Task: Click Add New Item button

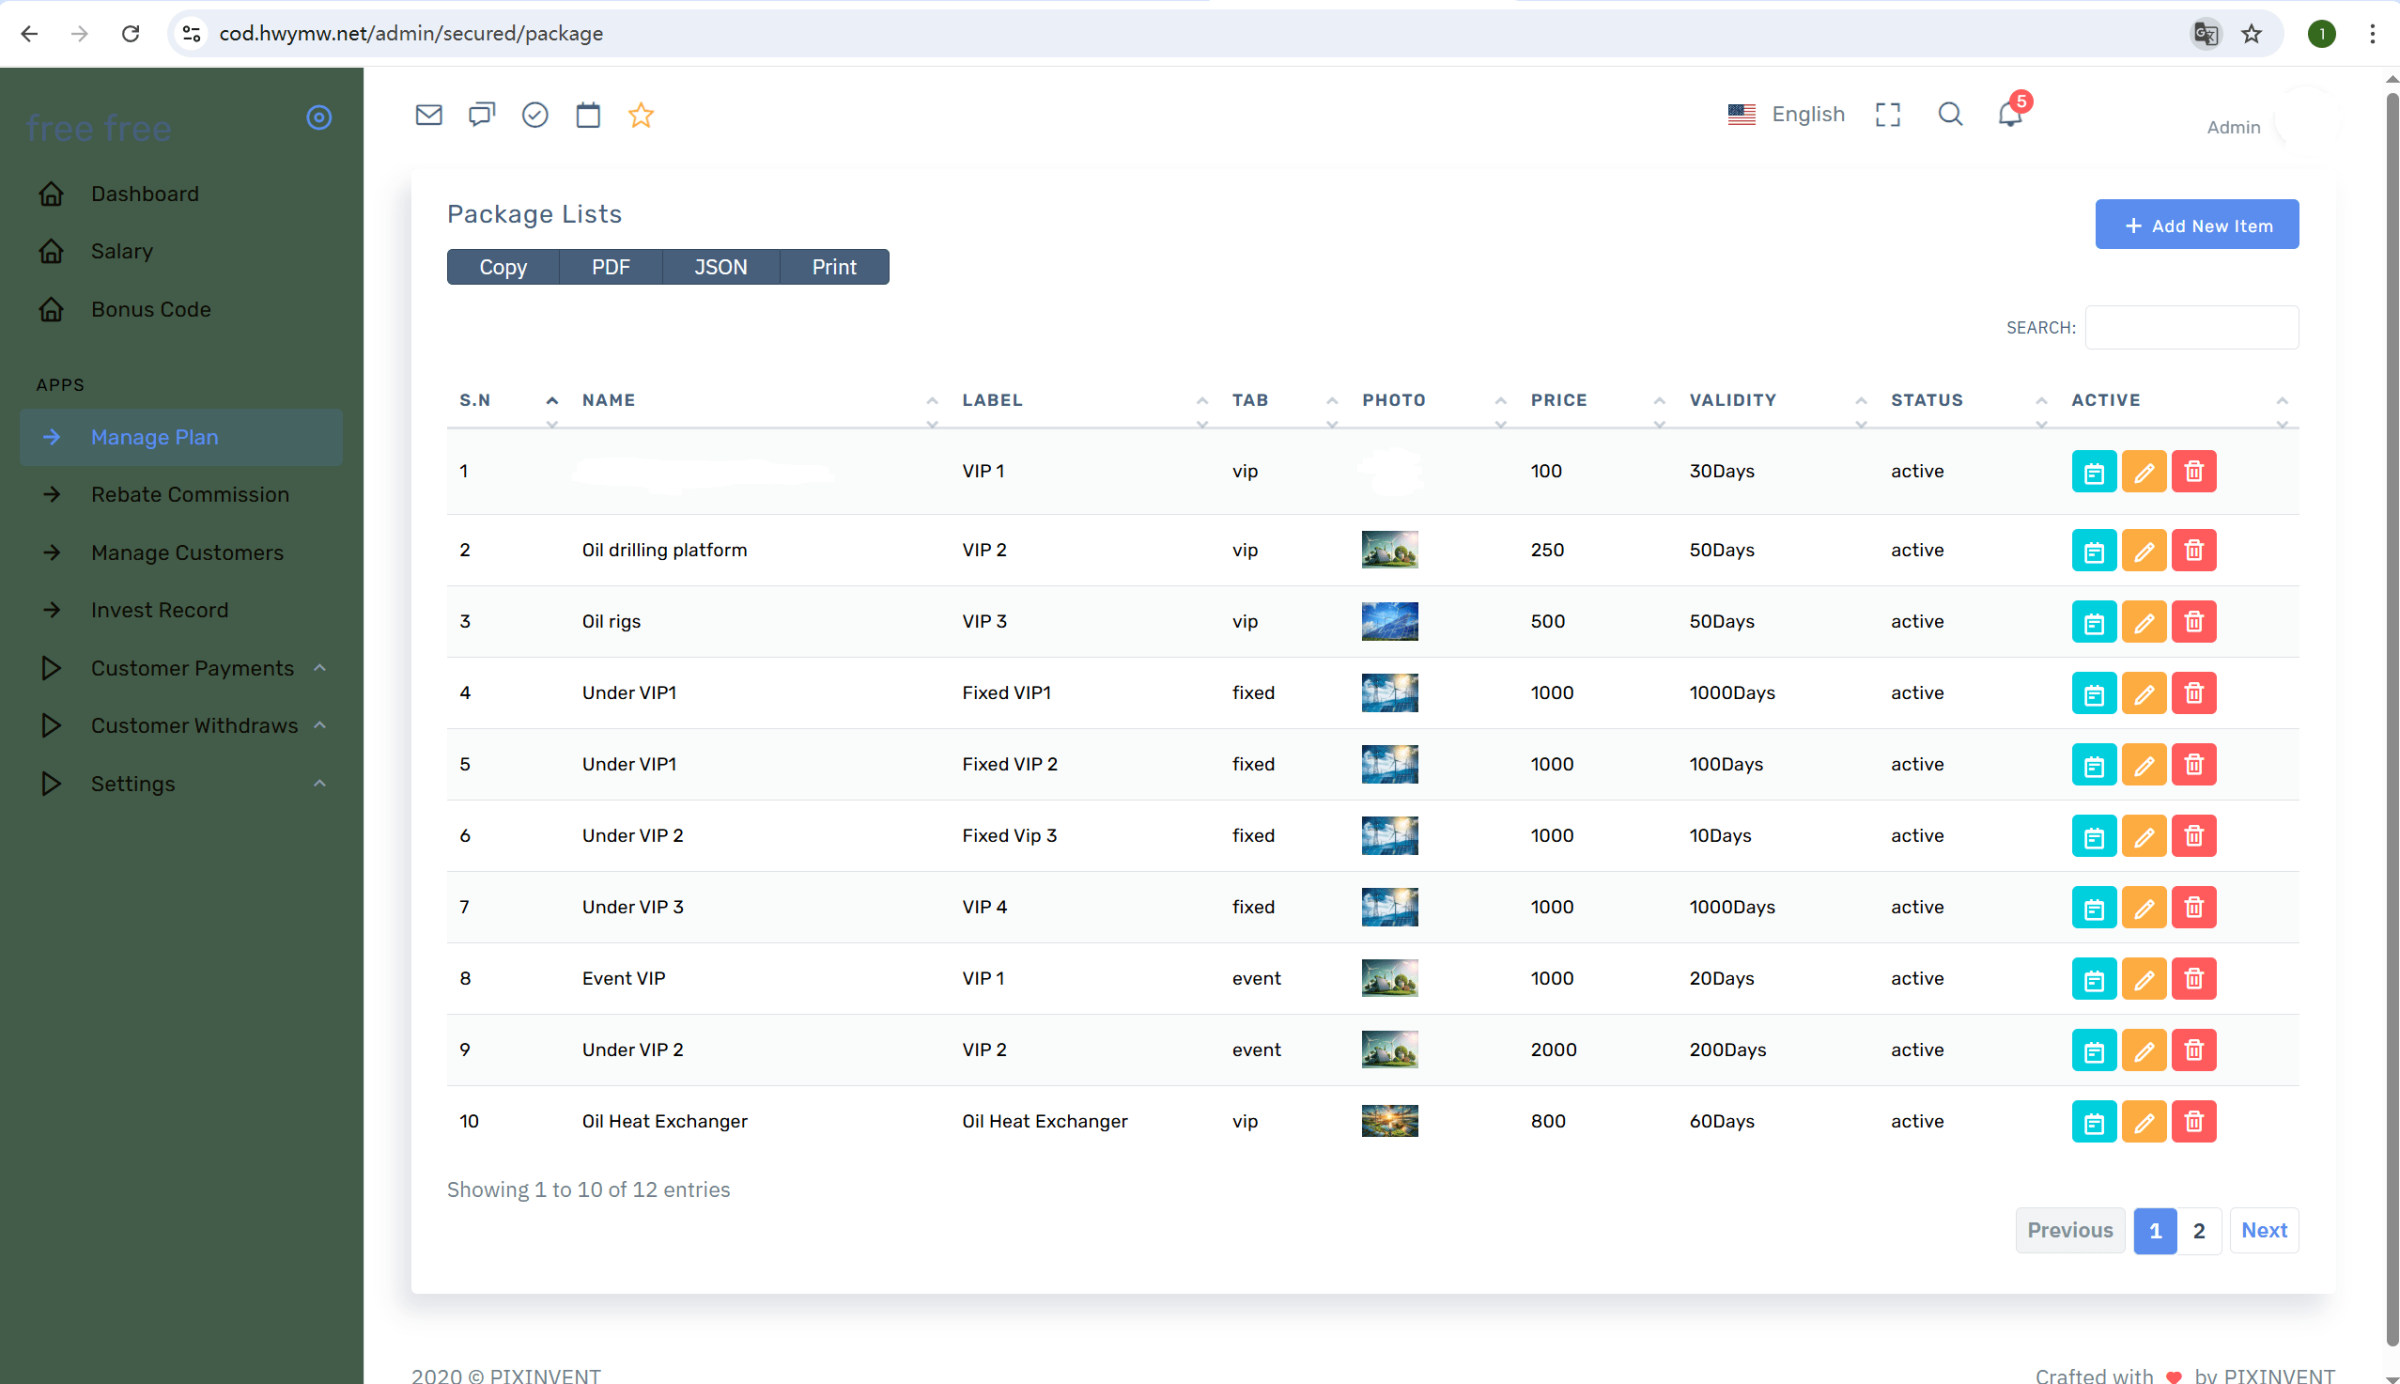Action: click(2196, 225)
